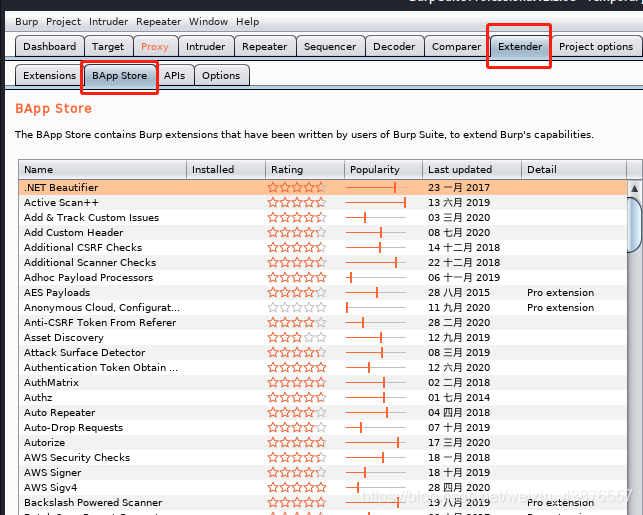
Task: Select the AuthMatrix extension
Action: point(323,383)
